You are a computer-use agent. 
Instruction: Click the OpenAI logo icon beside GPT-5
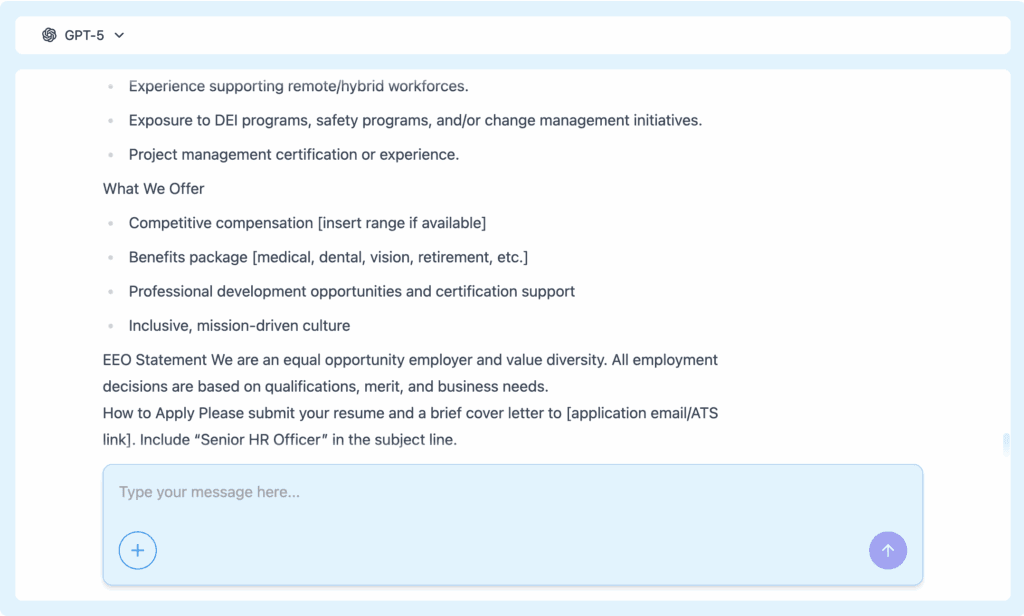point(49,35)
